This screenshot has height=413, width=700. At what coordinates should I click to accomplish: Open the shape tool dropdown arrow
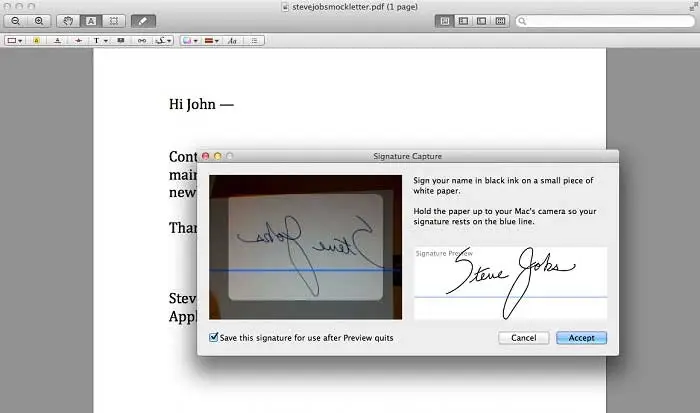click(20, 41)
